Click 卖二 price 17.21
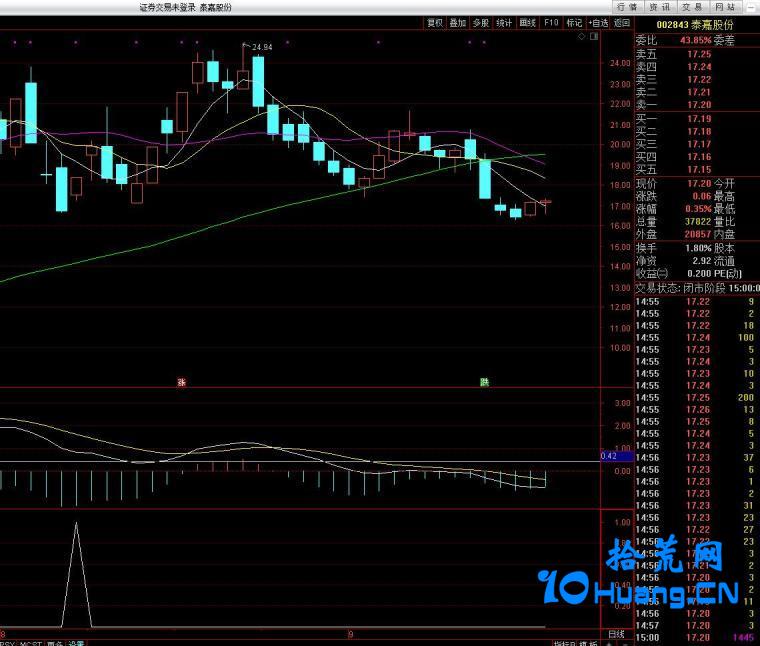The width and height of the screenshot is (760, 646). point(699,92)
